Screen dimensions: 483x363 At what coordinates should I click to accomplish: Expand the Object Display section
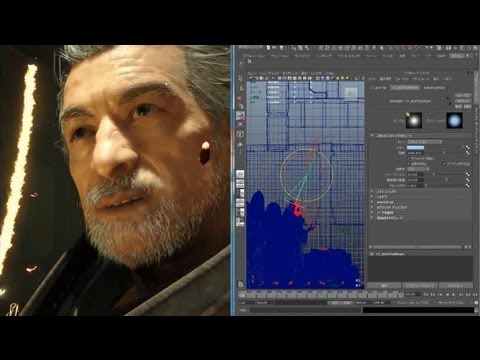tap(373, 207)
